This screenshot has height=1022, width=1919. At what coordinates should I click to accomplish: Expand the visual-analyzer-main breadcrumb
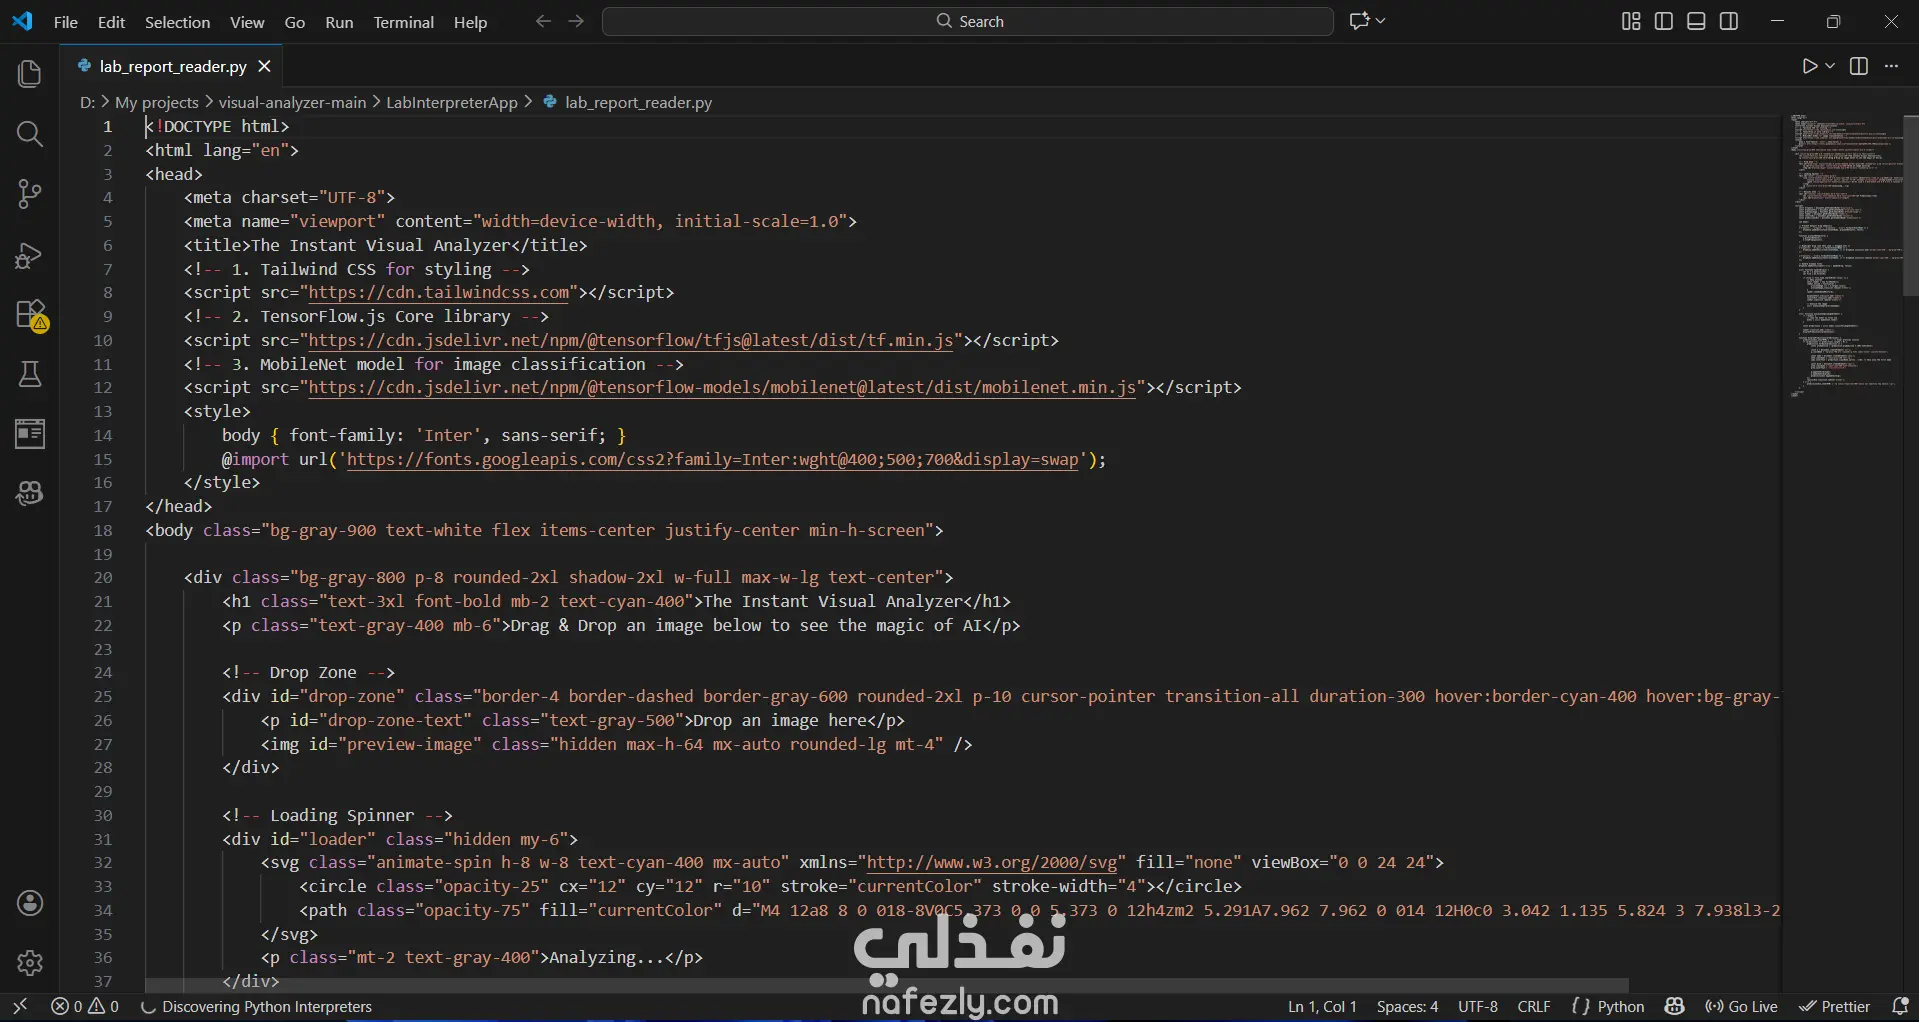coord(292,102)
